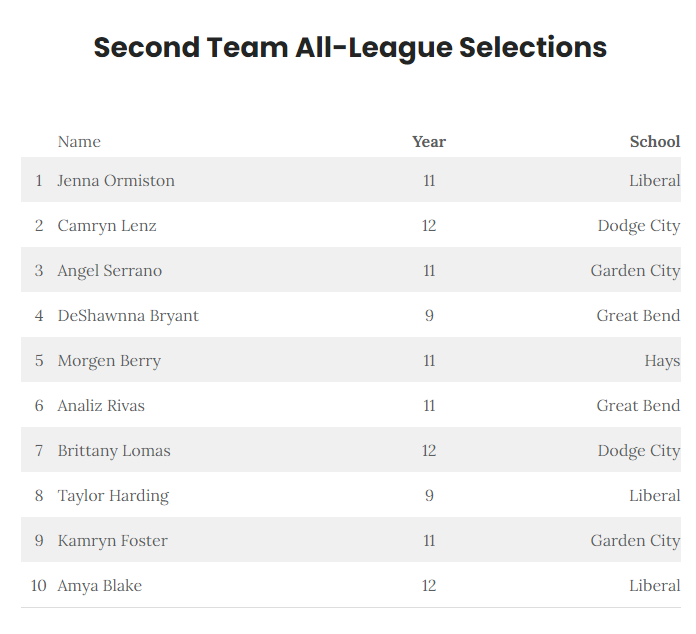Screen dimensions: 696x634
Task: Click year 9 for DeShawnna Bryant
Action: point(429,316)
